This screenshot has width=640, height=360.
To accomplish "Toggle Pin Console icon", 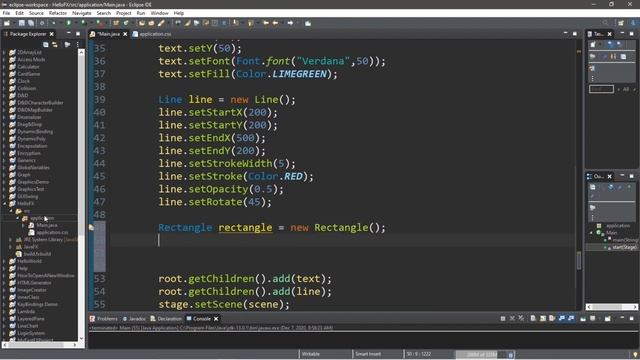I will click(583, 318).
